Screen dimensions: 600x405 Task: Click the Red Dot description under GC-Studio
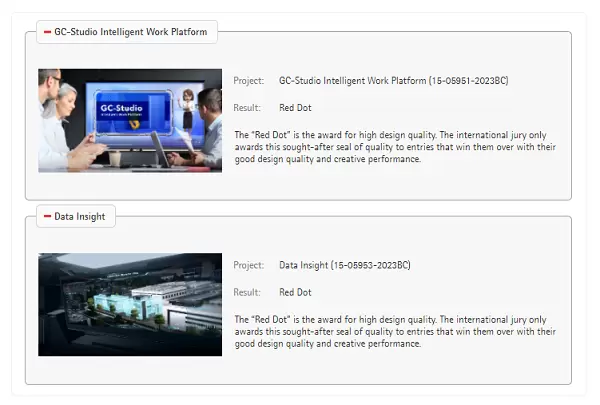[x=394, y=146]
